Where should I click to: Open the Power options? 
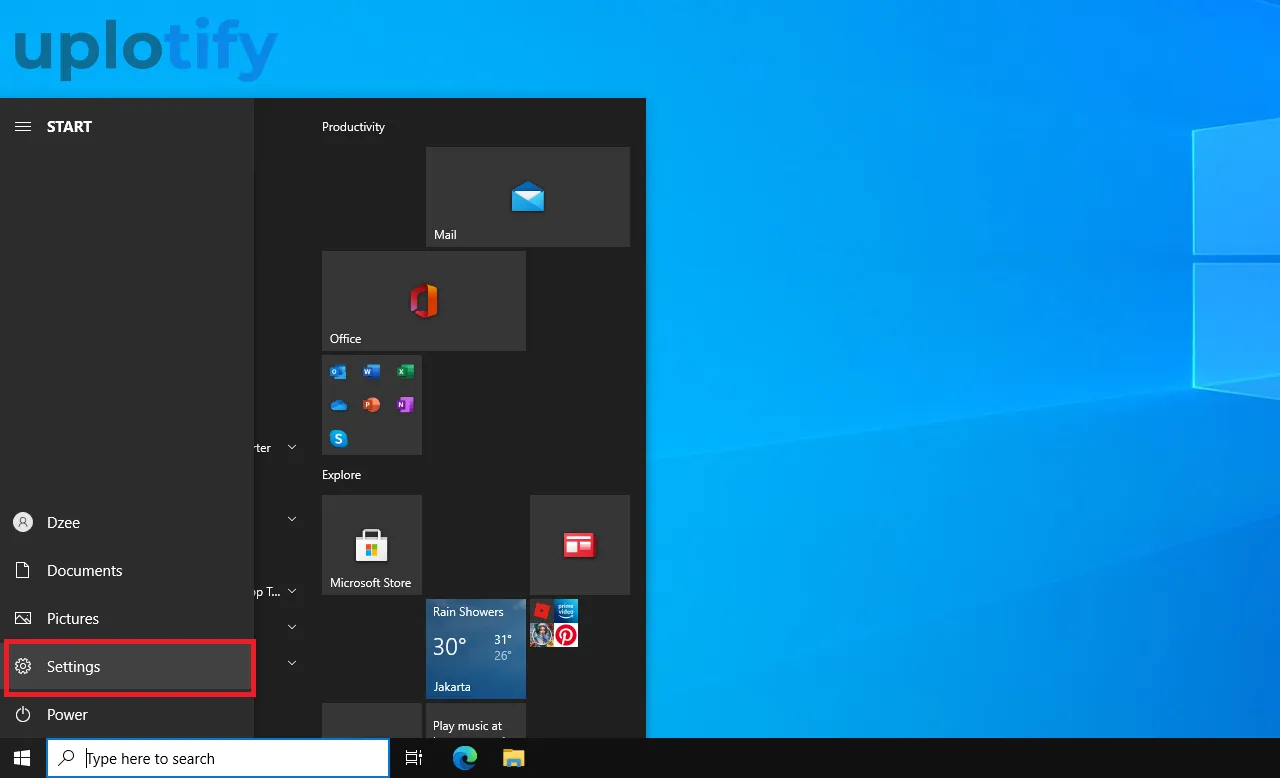tap(127, 715)
